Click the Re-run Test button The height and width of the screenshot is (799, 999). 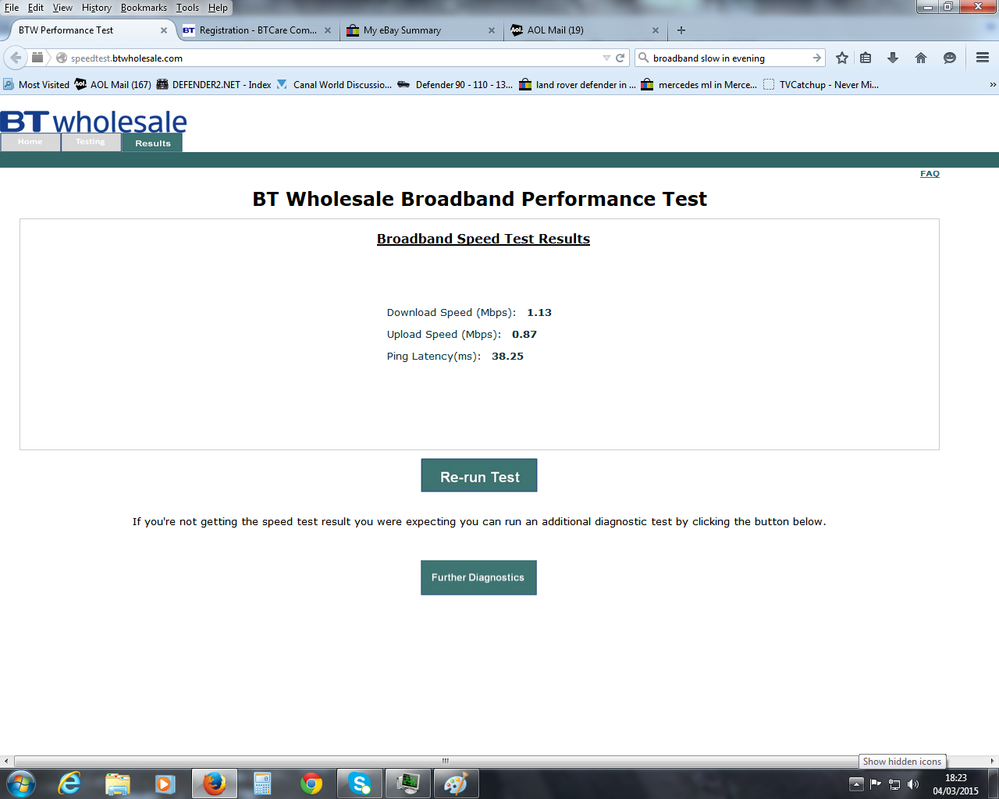coord(479,475)
